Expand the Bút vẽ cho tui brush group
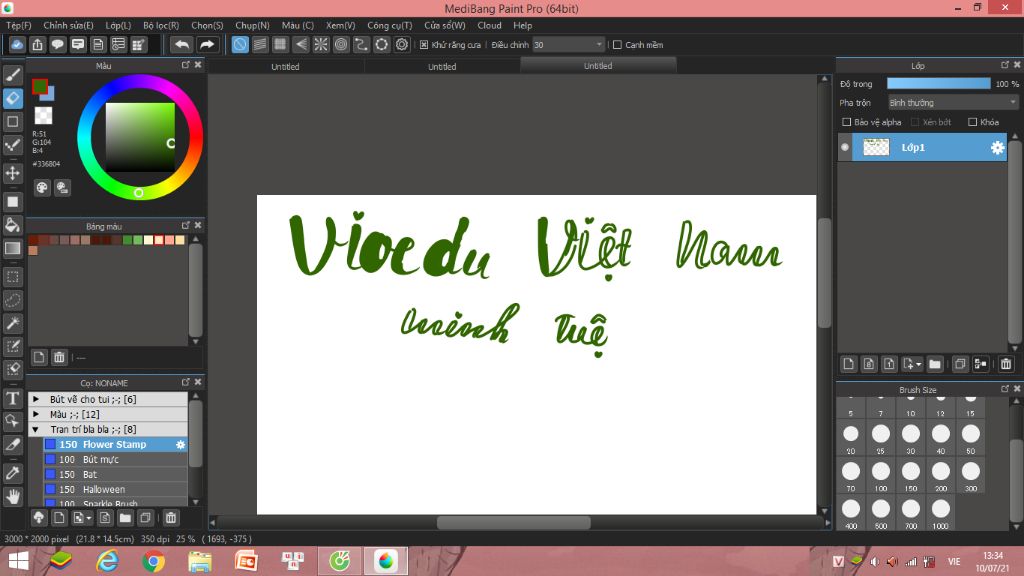1024x576 pixels. (x=36, y=399)
